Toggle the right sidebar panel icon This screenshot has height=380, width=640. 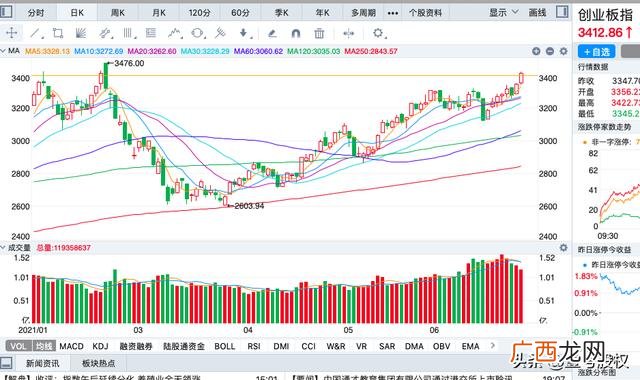pos(562,11)
